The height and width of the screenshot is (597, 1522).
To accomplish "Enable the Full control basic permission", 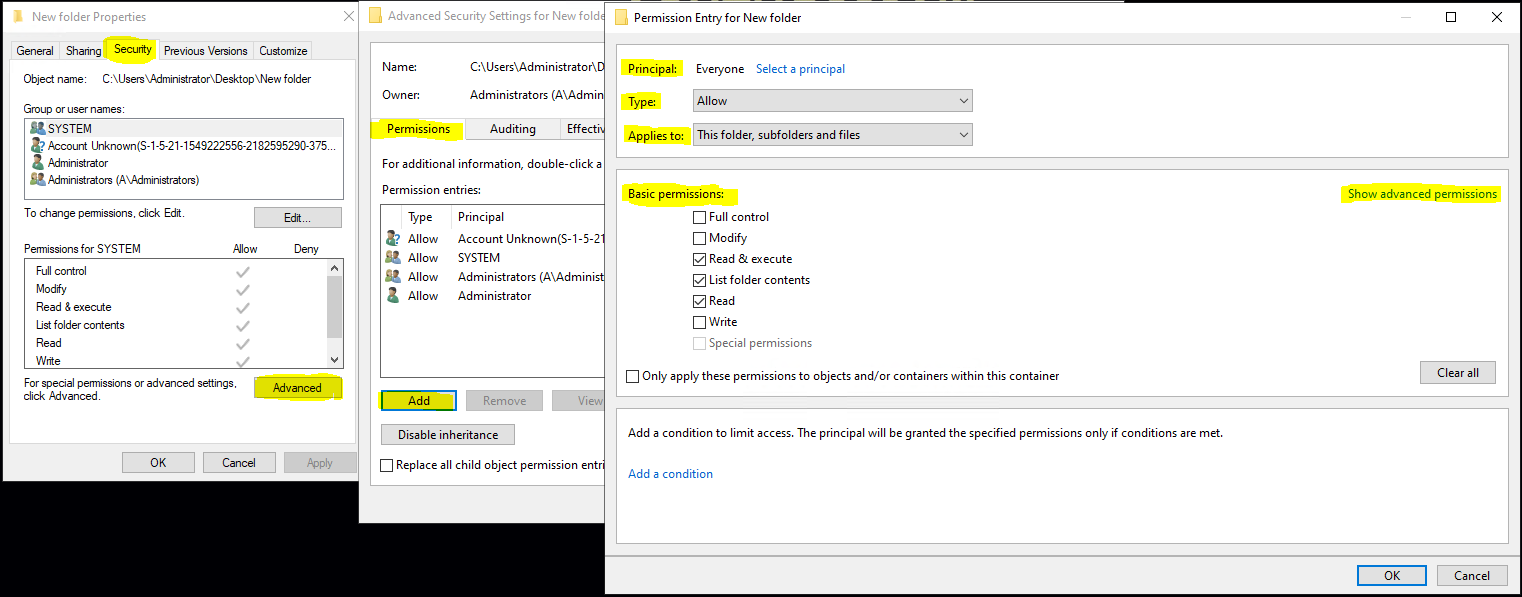I will click(699, 216).
